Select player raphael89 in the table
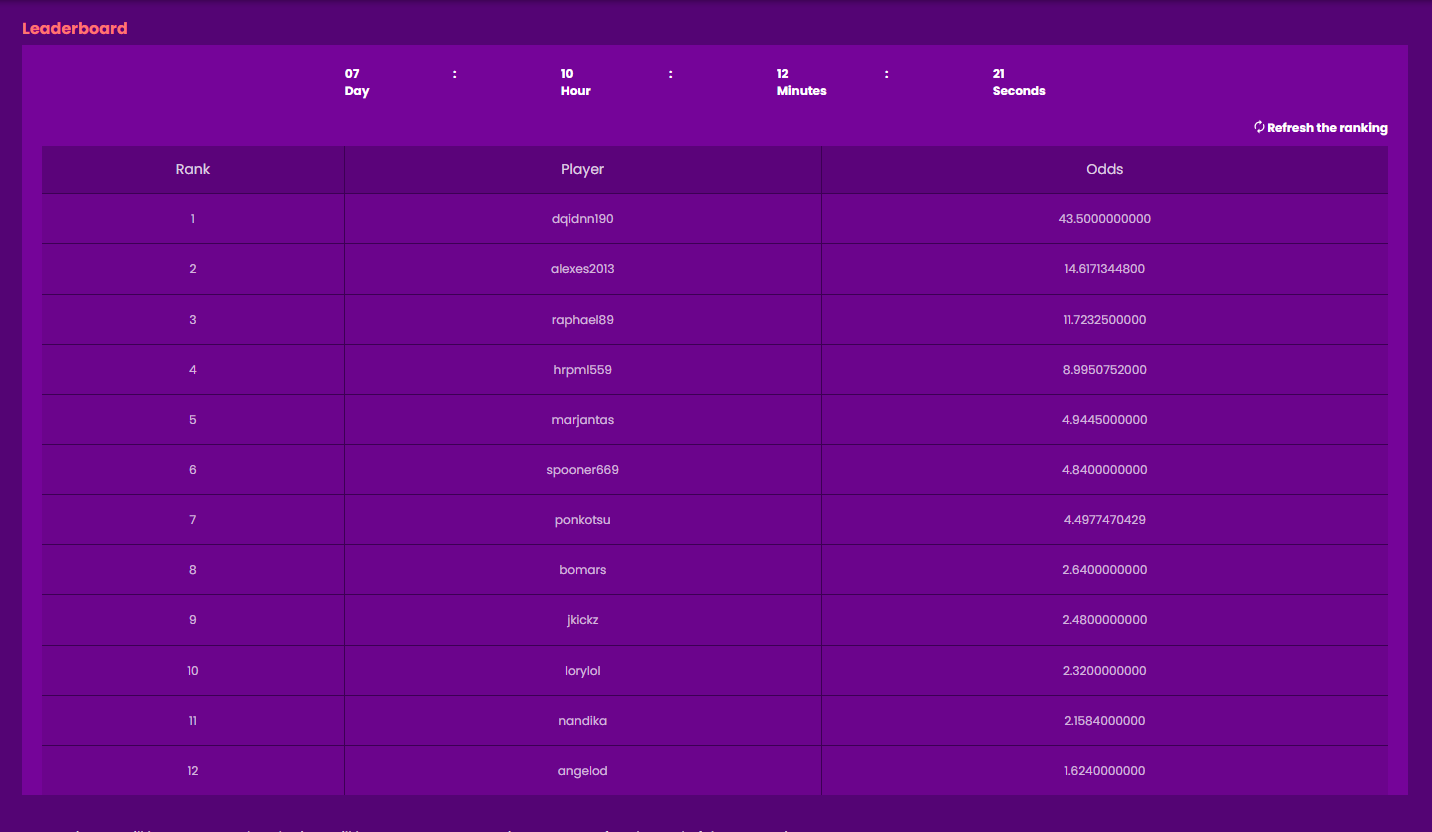 (x=582, y=320)
